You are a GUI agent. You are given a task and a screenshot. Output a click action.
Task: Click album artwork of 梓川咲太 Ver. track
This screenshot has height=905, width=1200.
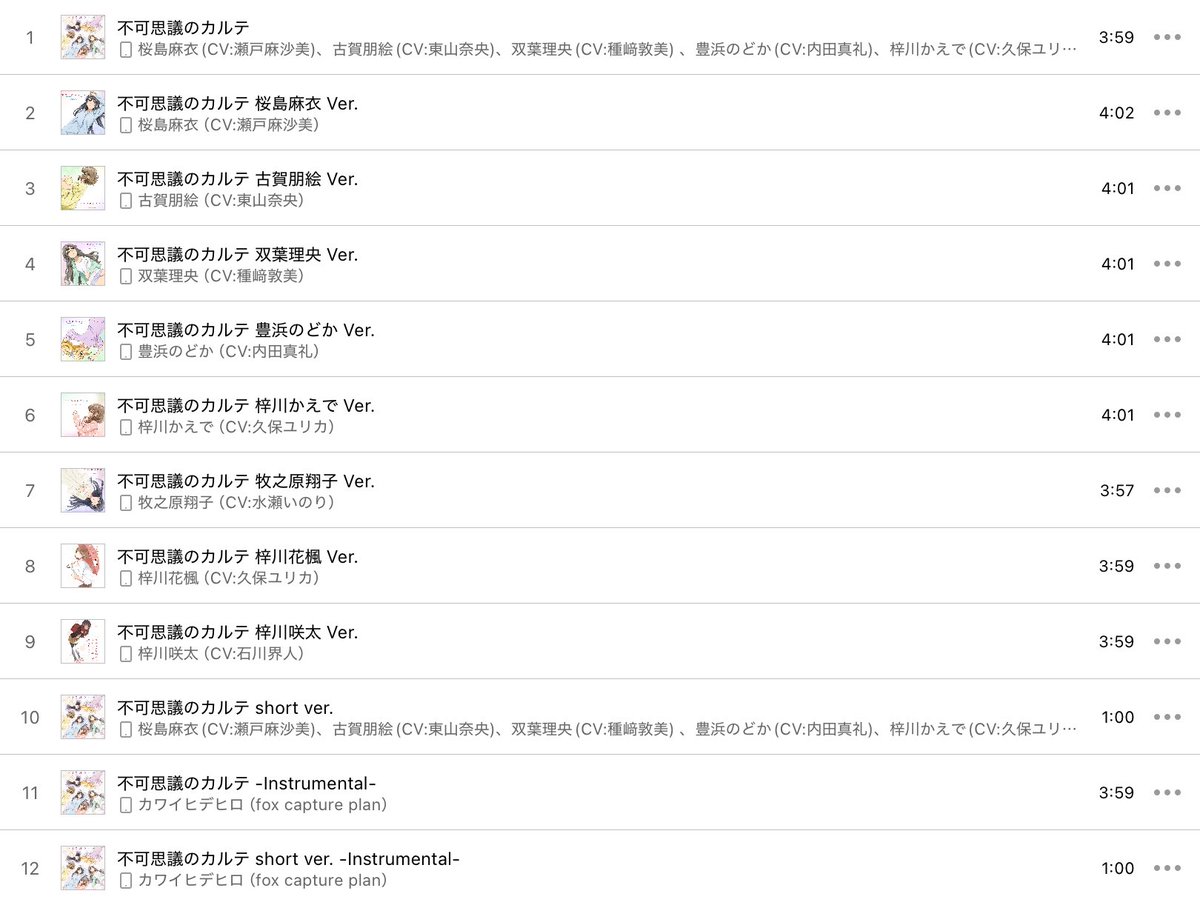tap(83, 641)
